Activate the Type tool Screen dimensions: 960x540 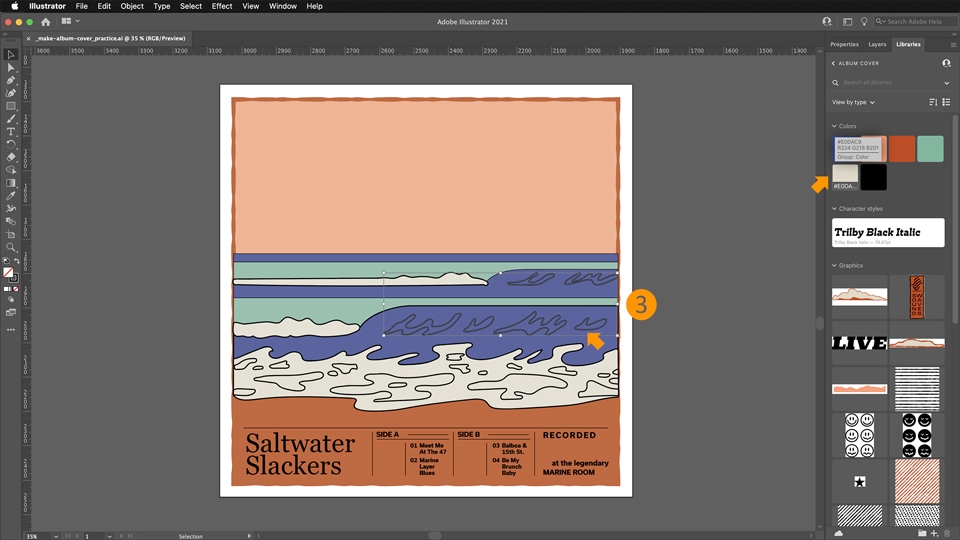pyautogui.click(x=11, y=131)
